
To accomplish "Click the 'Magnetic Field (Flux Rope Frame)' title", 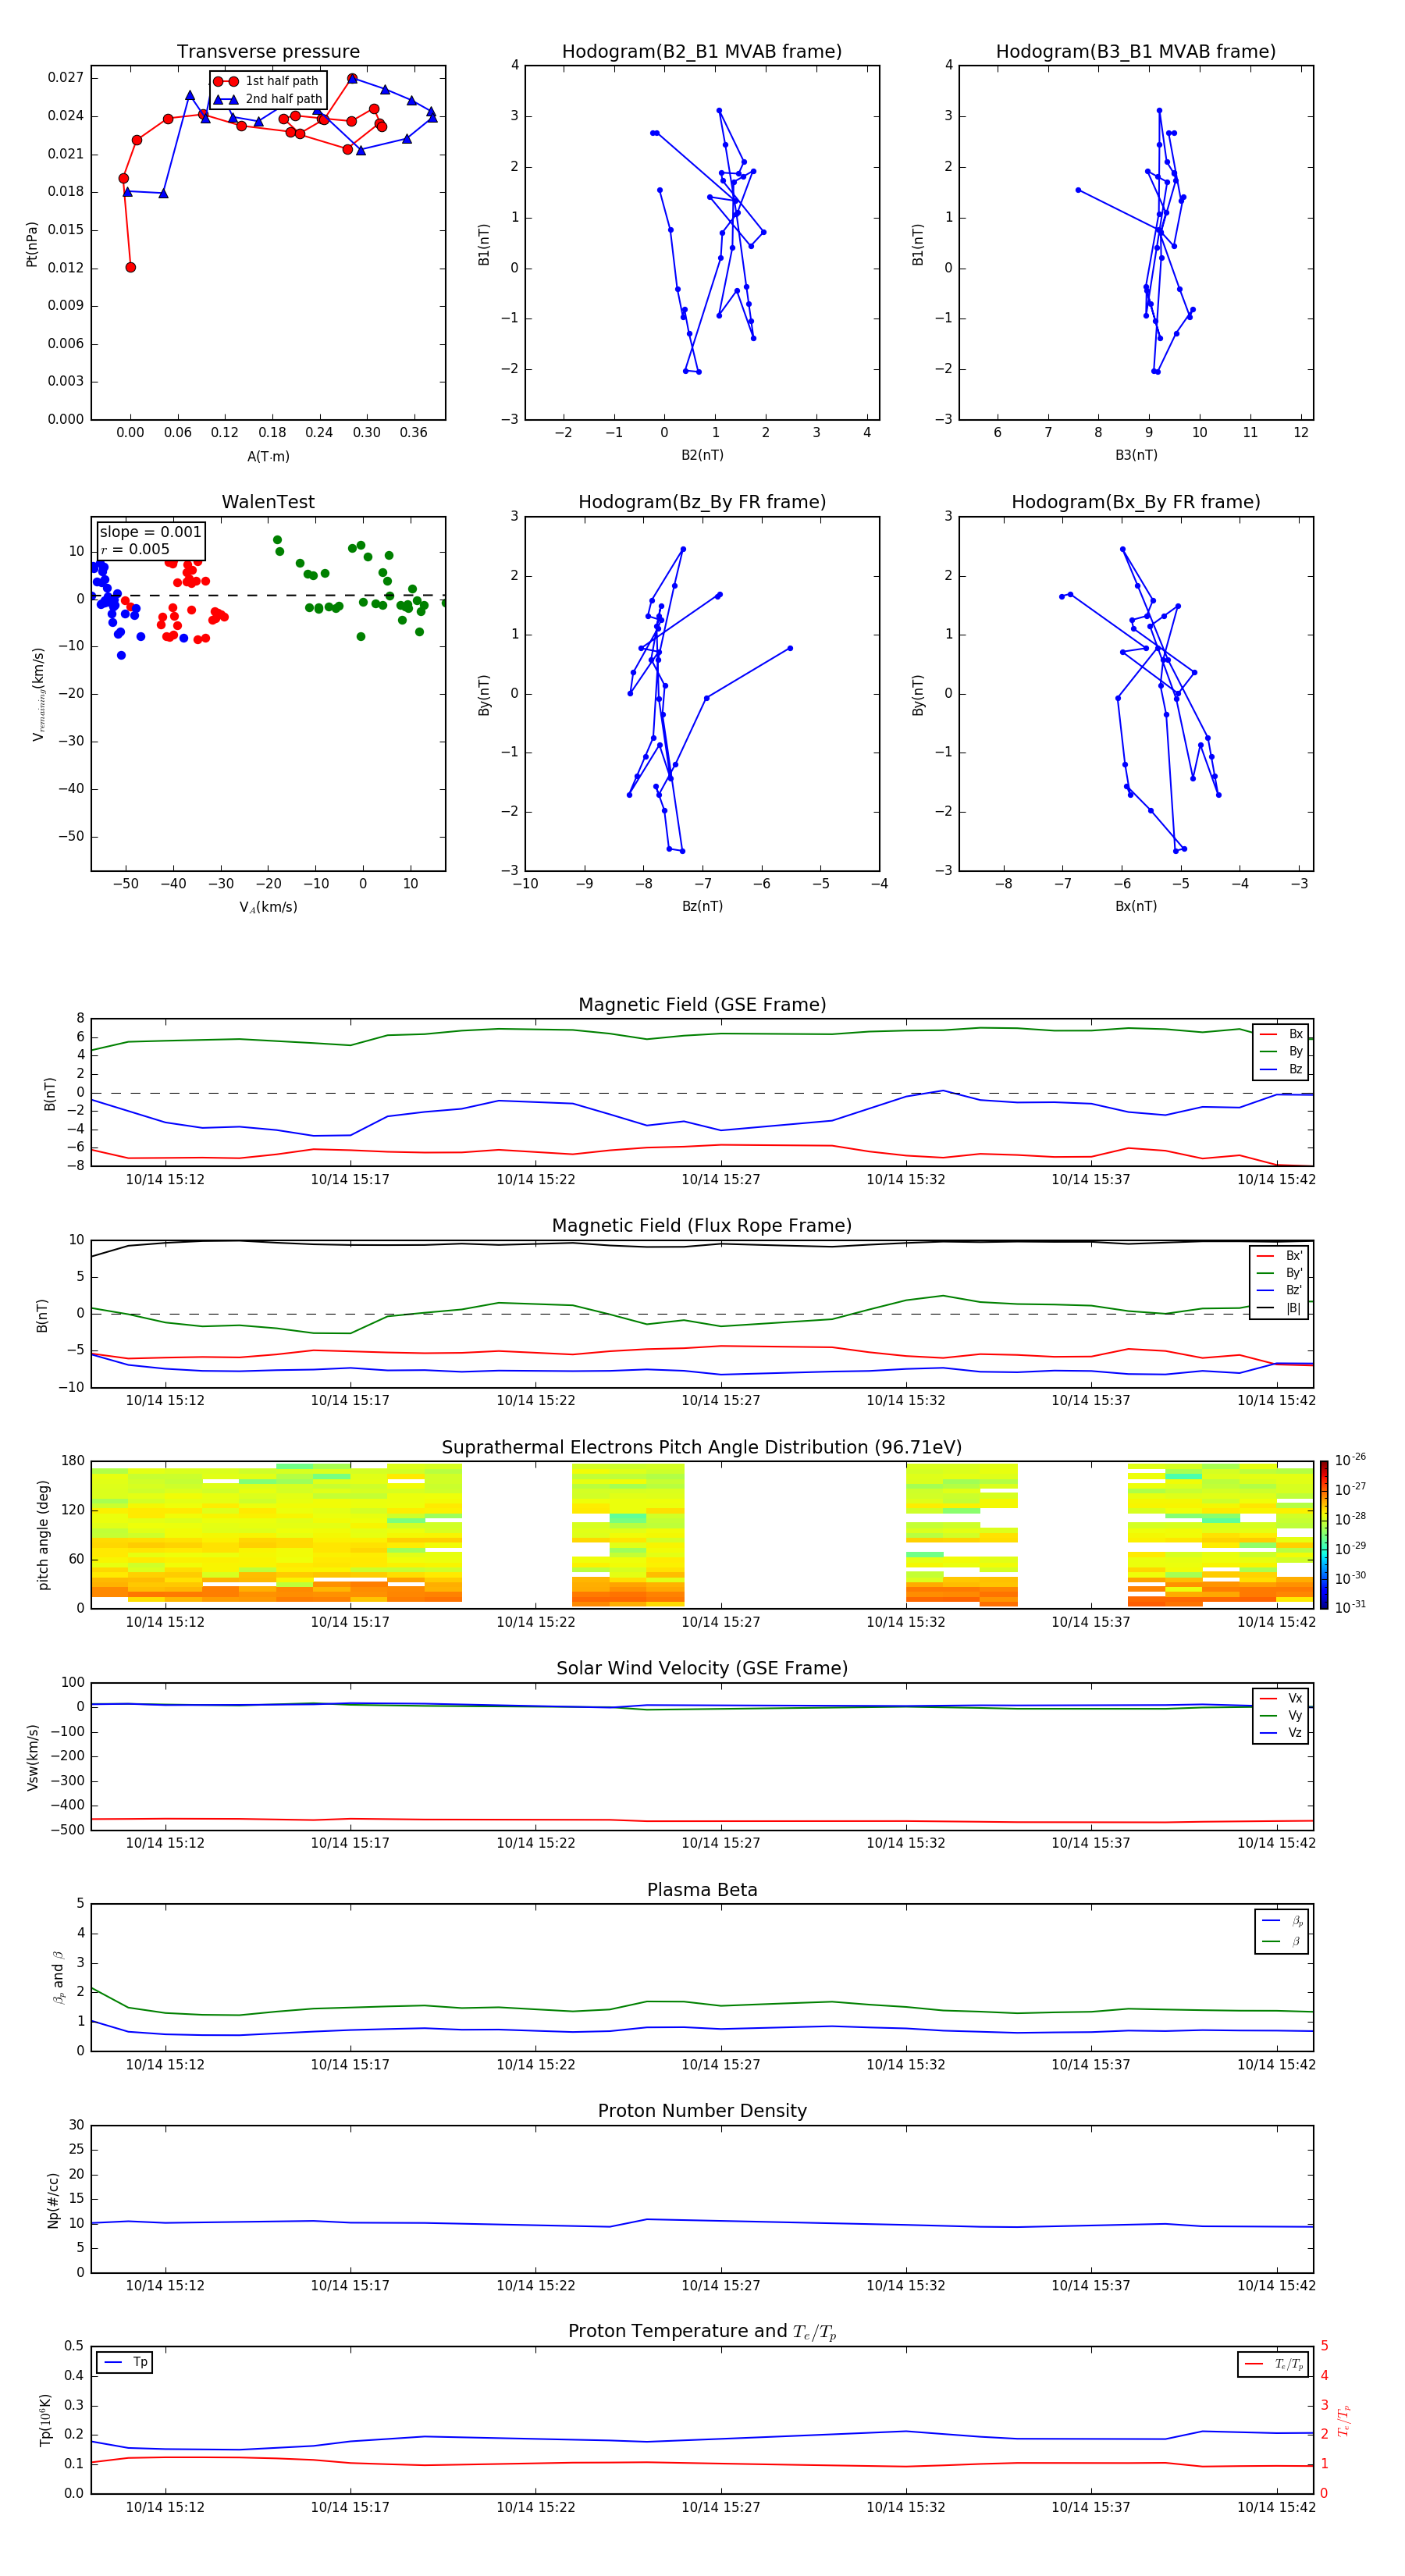I will [x=702, y=1226].
